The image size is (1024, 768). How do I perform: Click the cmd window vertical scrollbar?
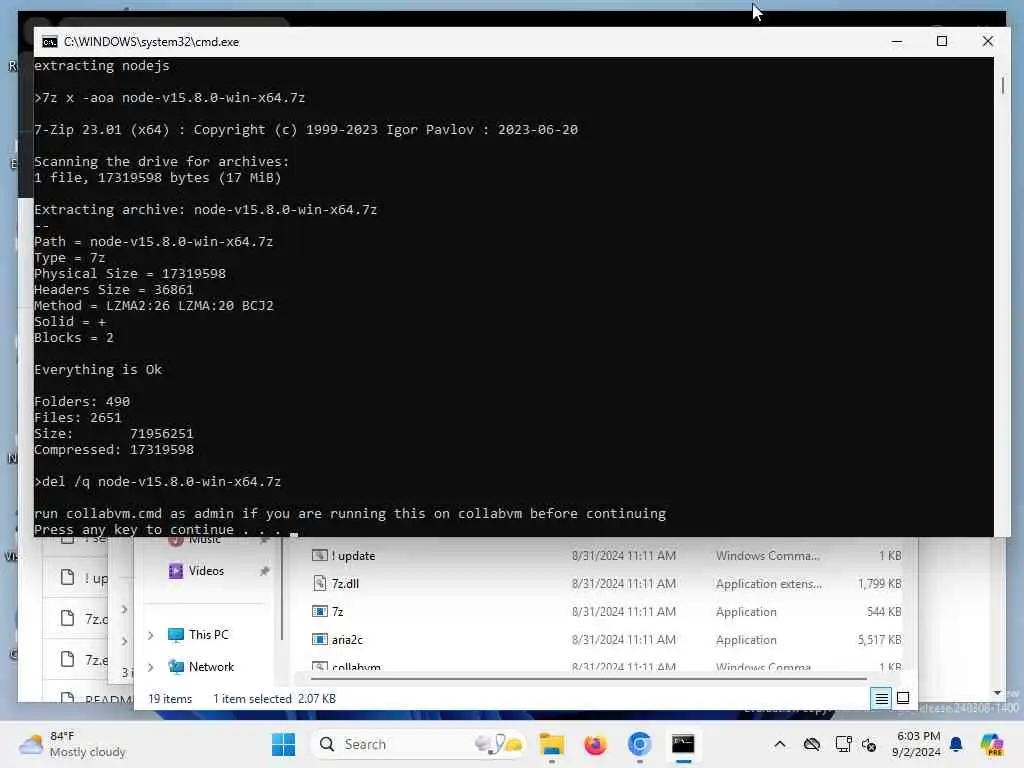pyautogui.click(x=1002, y=85)
